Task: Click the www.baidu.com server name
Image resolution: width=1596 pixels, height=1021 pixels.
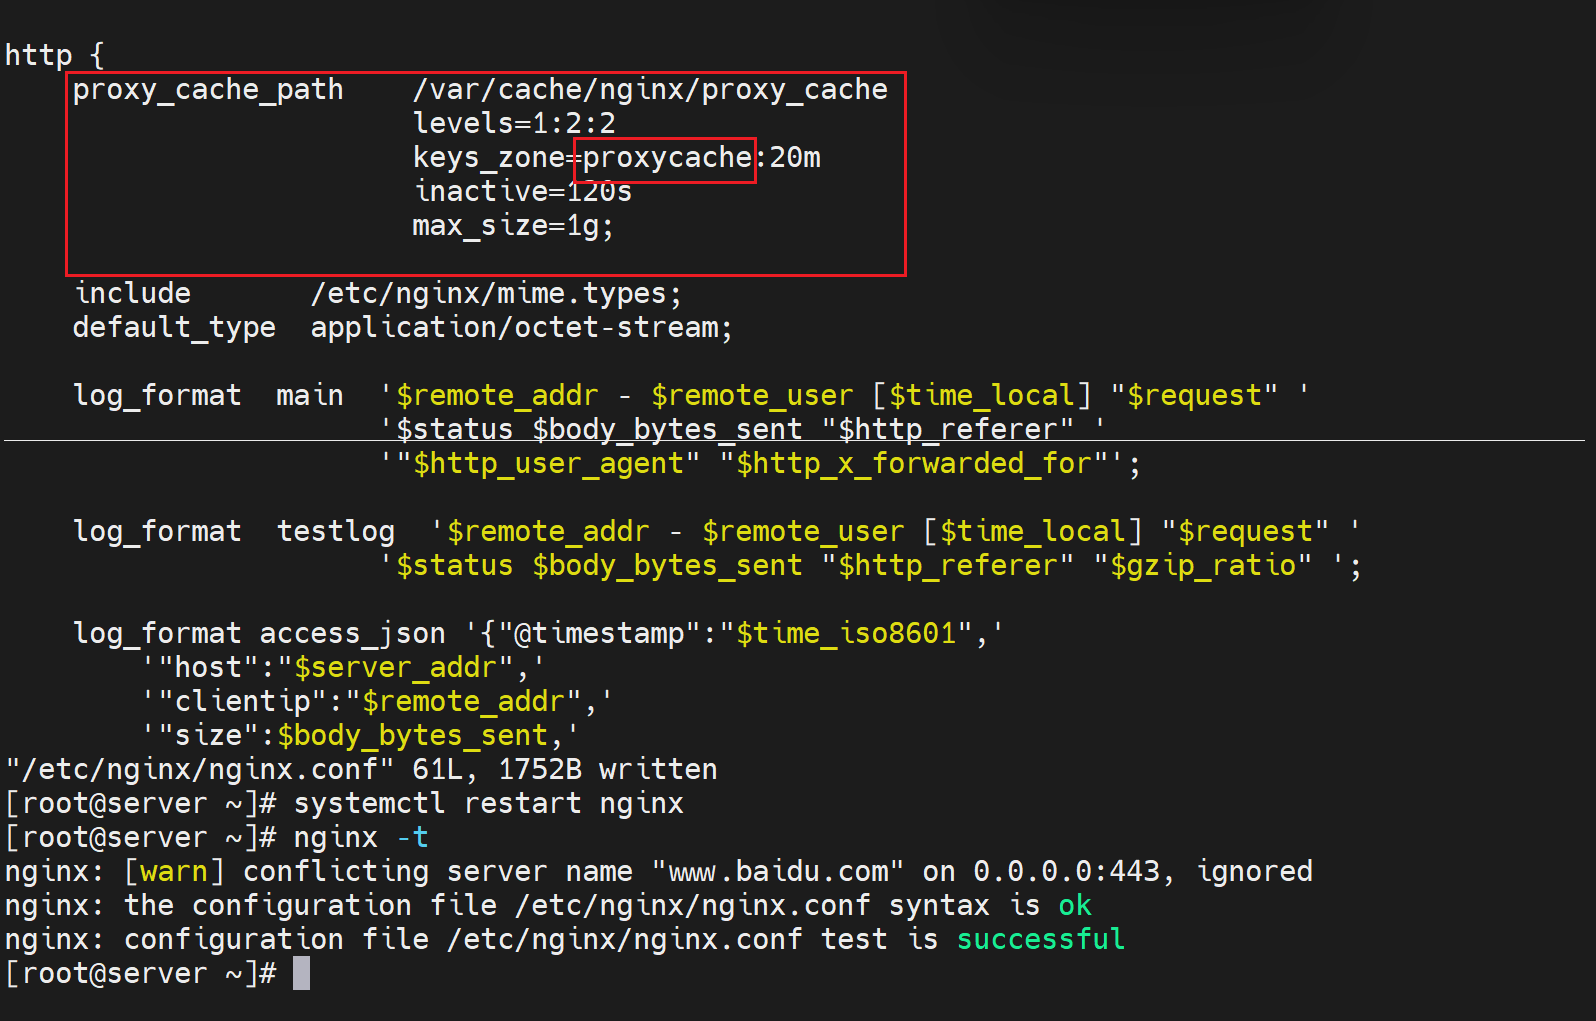Action: pyautogui.click(x=778, y=872)
